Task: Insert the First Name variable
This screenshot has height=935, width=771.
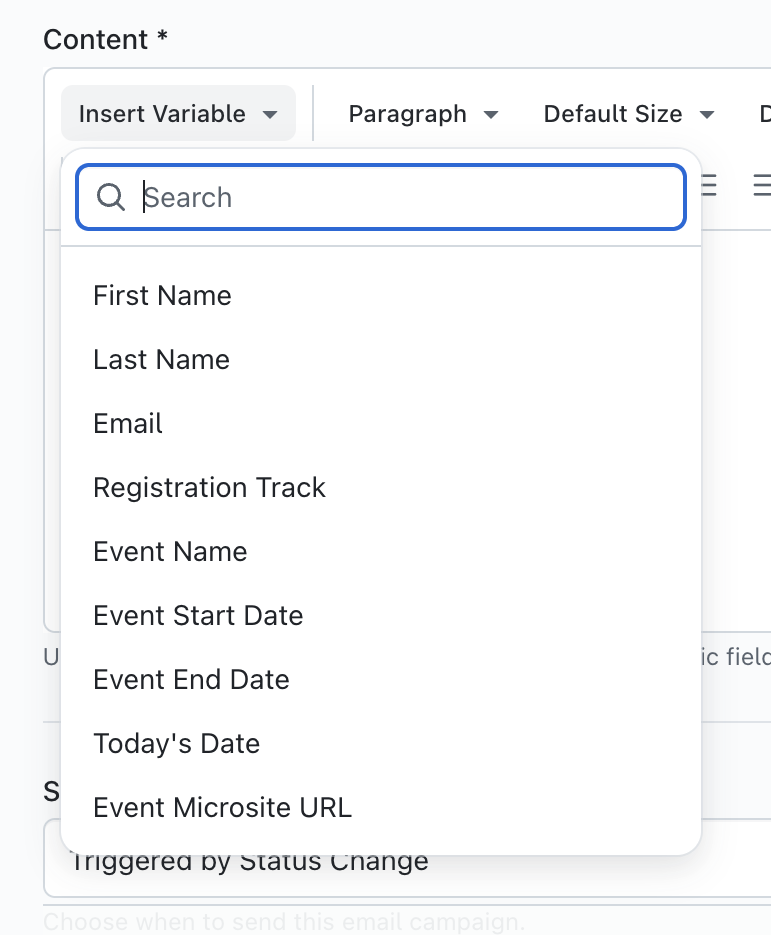Action: point(162,296)
